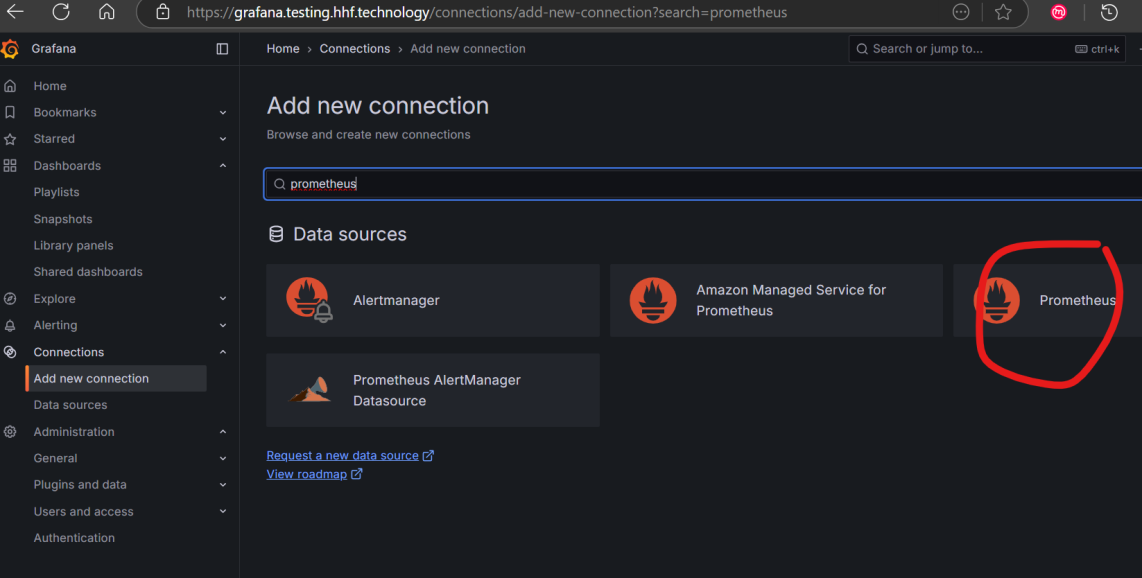The width and height of the screenshot is (1142, 578).
Task: Collapse the Administration section chevron
Action: 223,432
